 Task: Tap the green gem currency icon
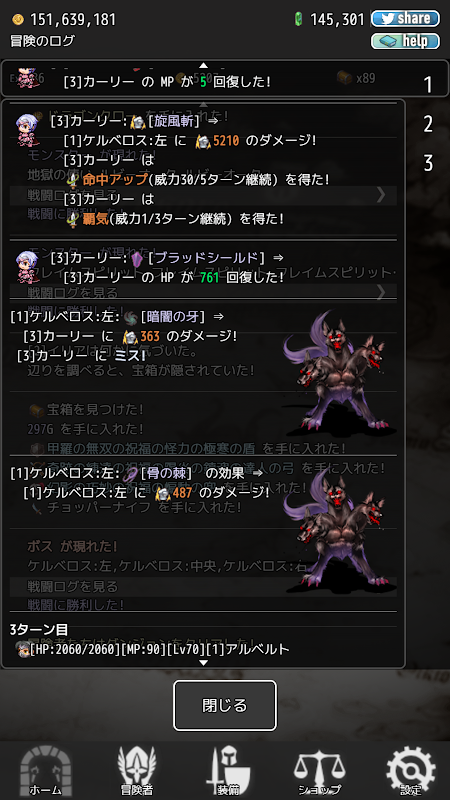tap(299, 19)
